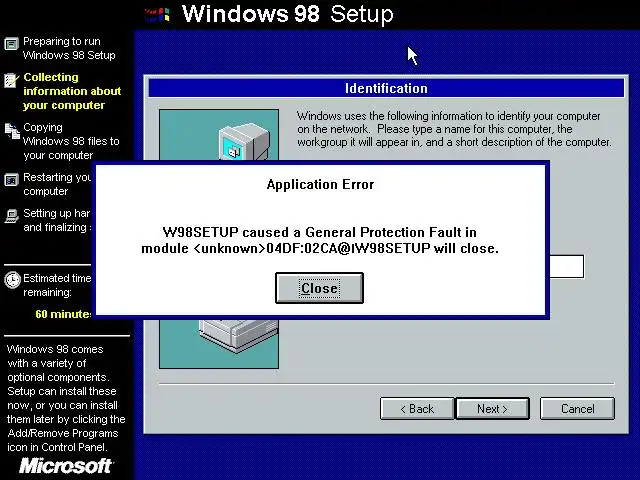Click the Setting up hardware step icon
Image resolution: width=640 pixels, height=480 pixels.
[x=11, y=216]
